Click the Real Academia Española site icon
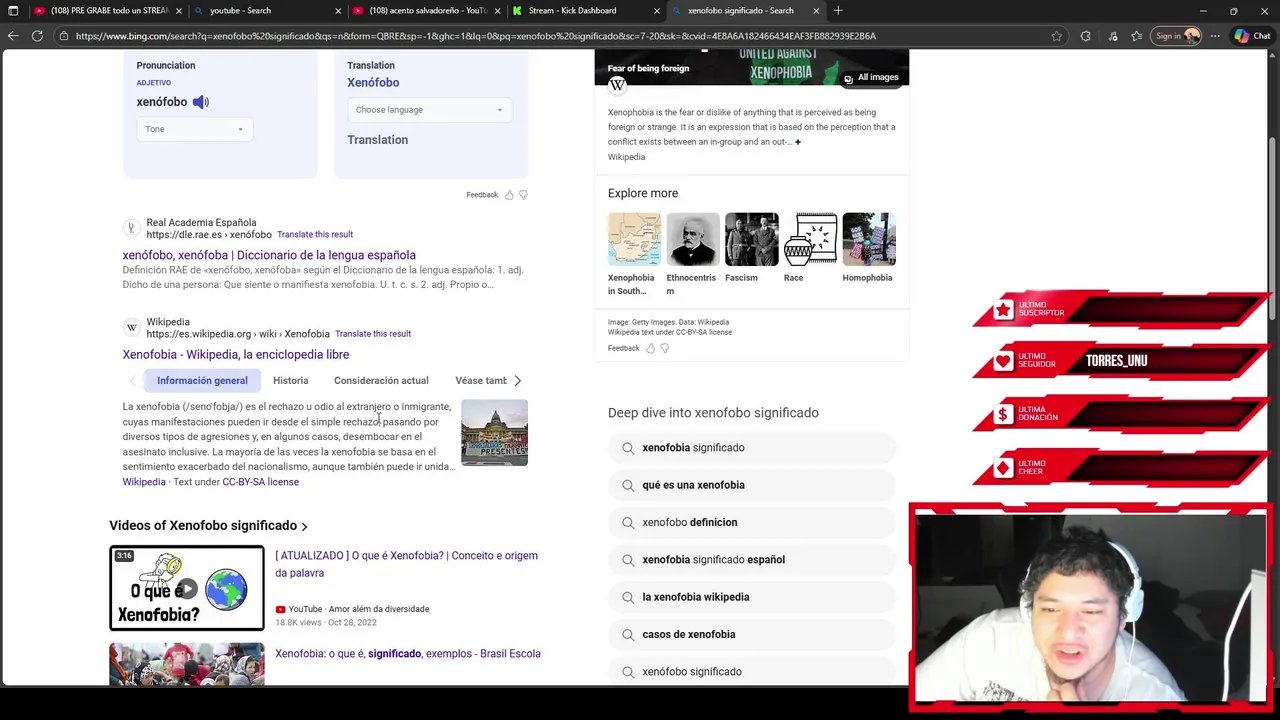1280x720 pixels. click(131, 229)
